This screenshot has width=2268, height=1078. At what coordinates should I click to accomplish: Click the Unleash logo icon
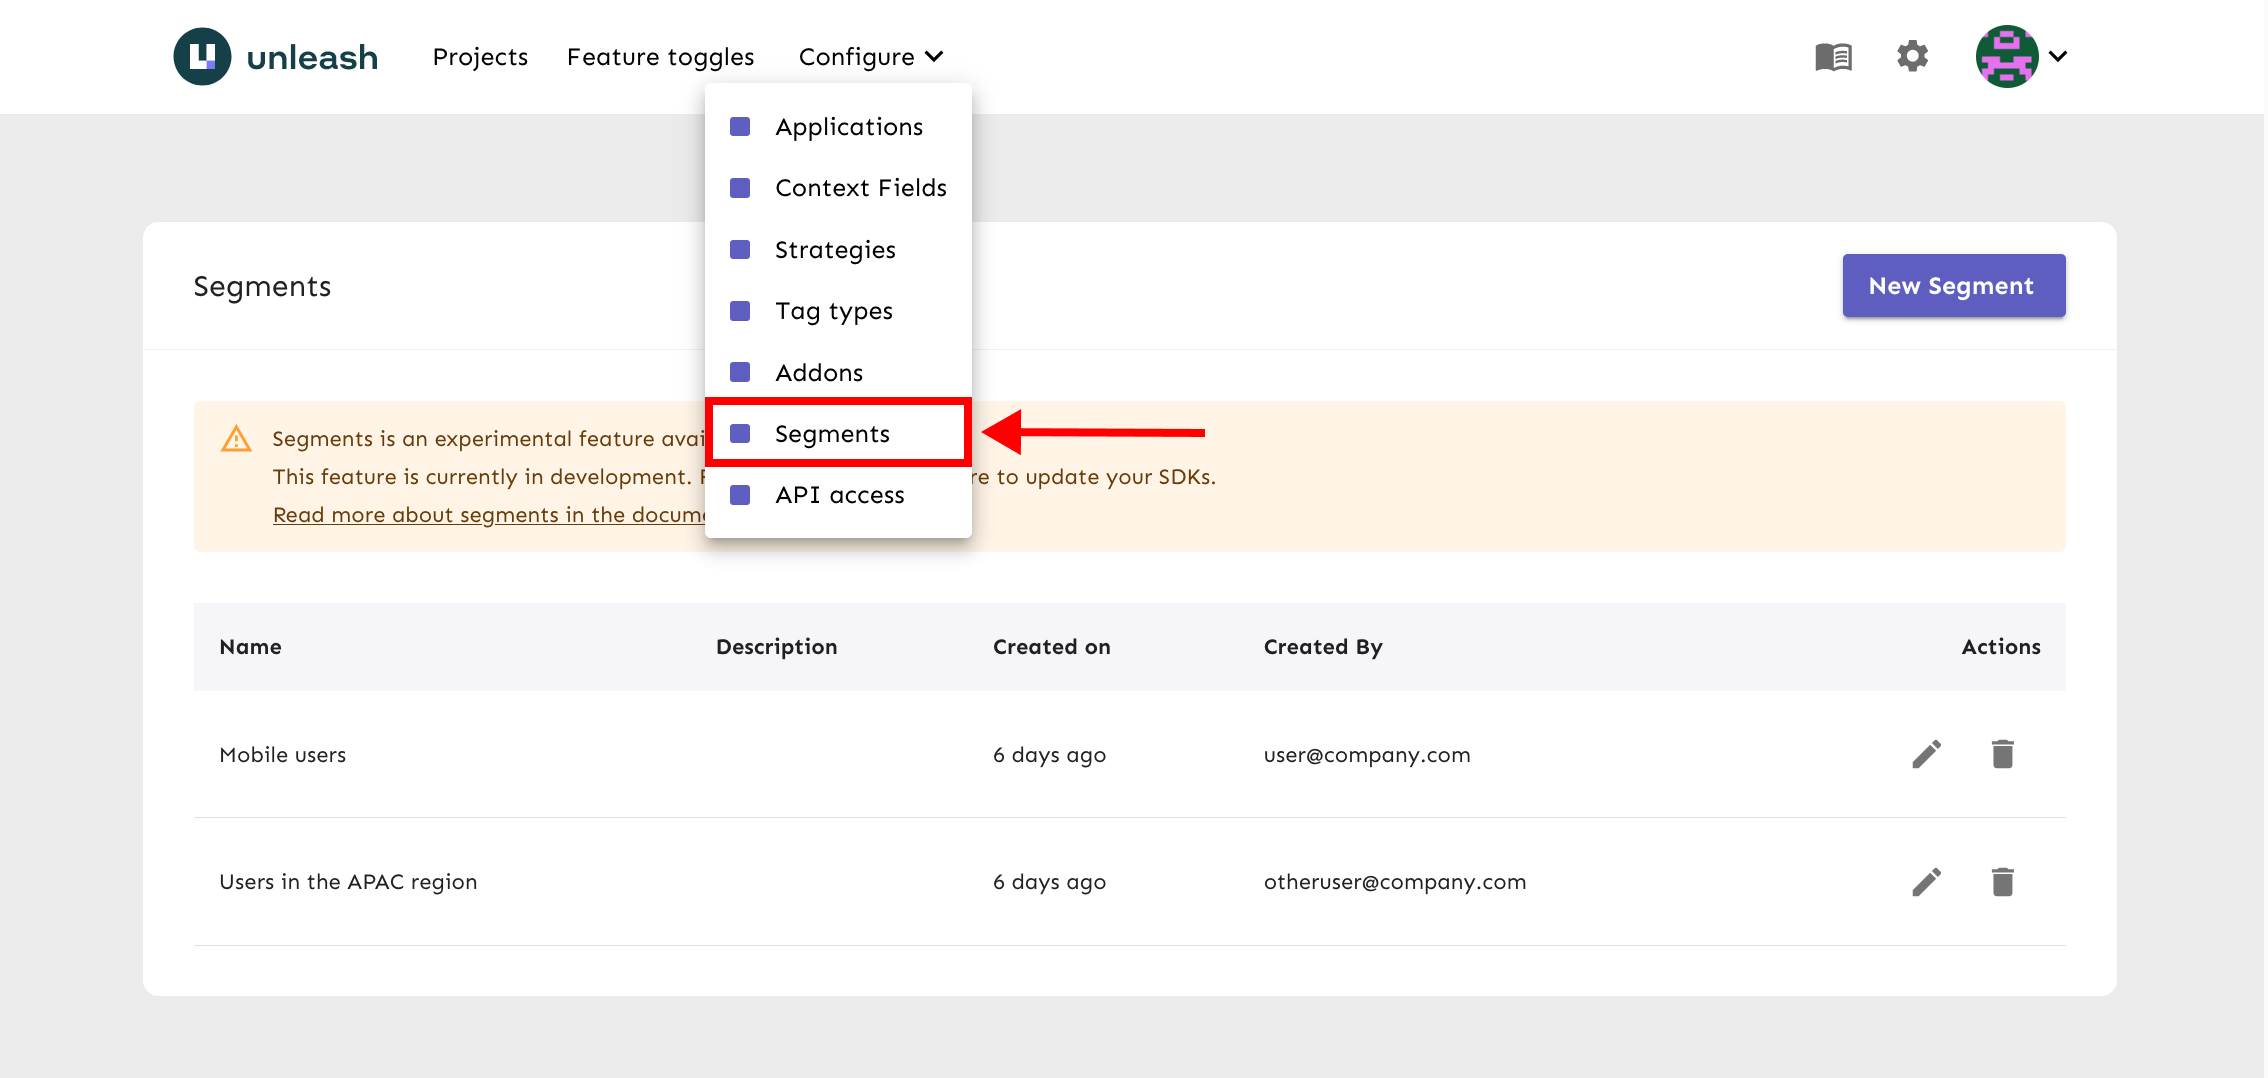pyautogui.click(x=202, y=57)
